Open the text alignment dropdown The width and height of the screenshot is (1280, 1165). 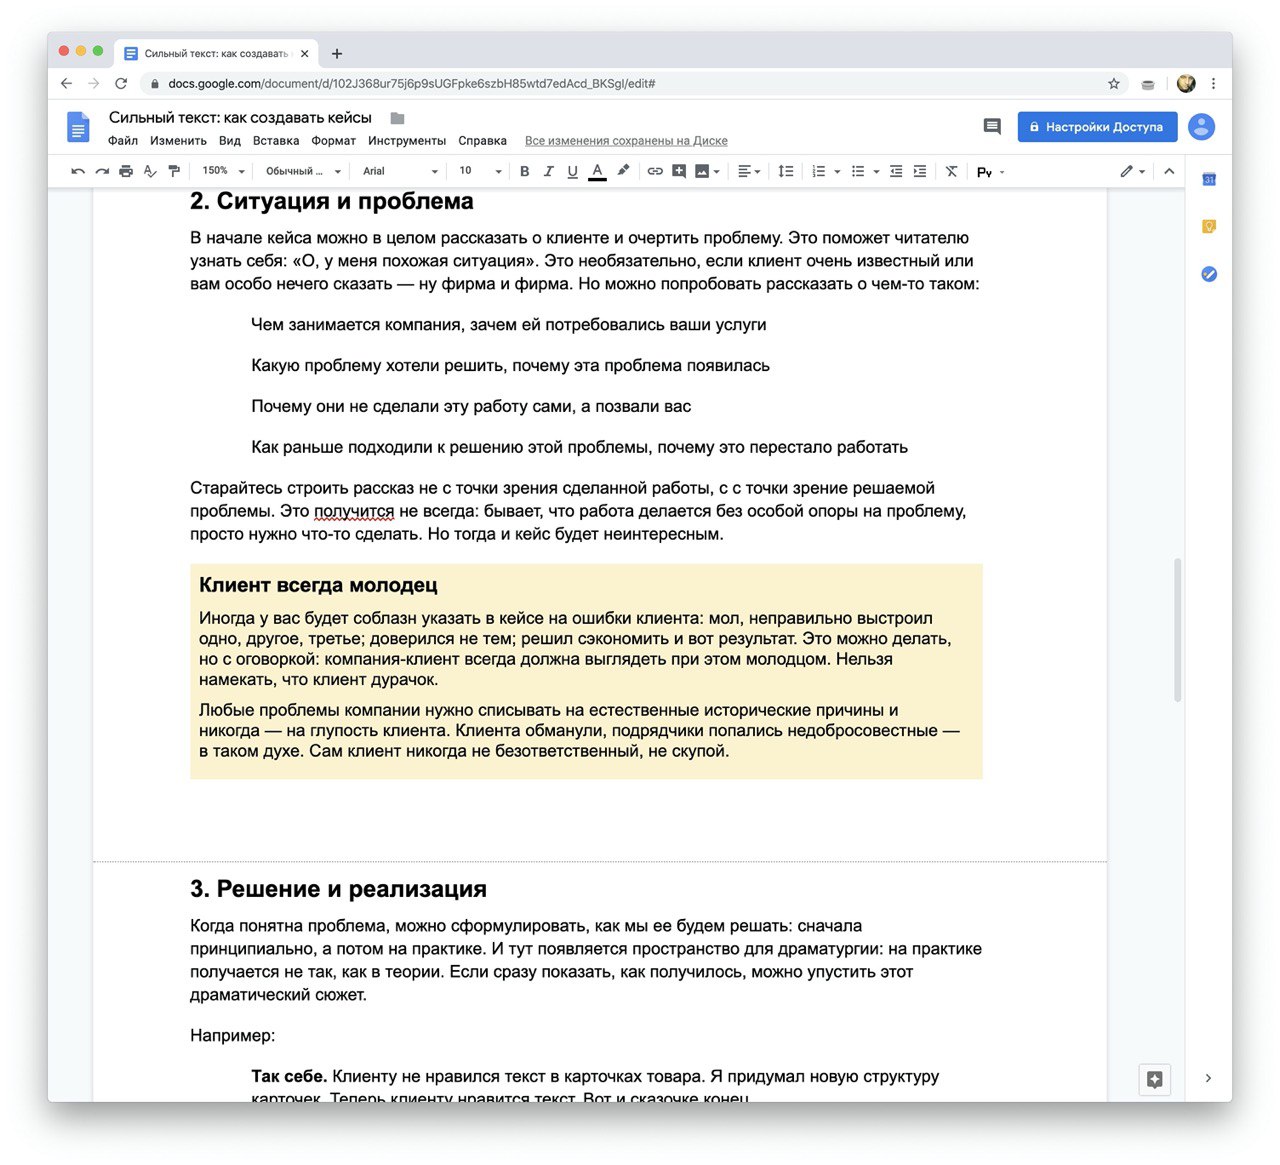(x=749, y=171)
